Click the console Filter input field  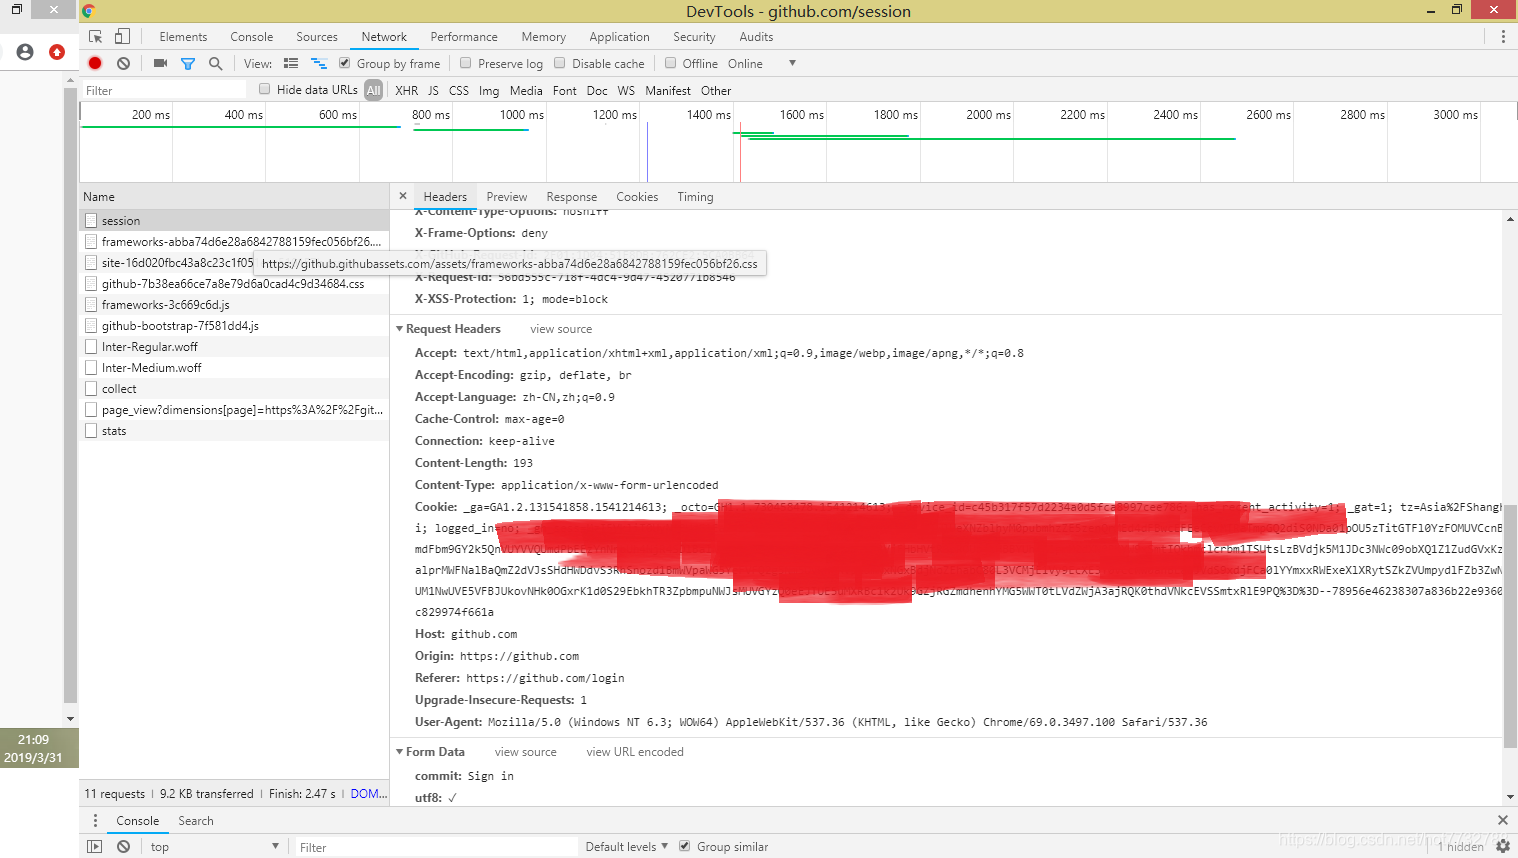pos(436,847)
